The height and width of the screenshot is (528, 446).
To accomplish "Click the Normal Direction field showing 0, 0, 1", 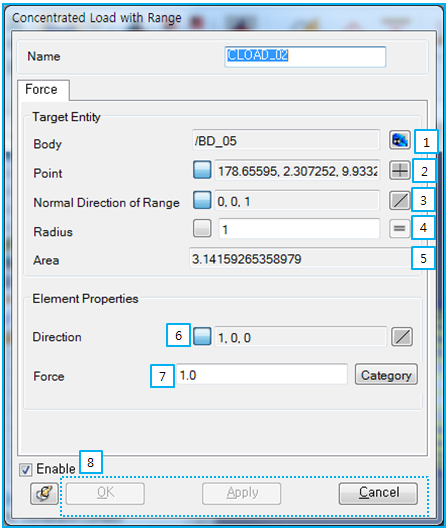I will 297,201.
